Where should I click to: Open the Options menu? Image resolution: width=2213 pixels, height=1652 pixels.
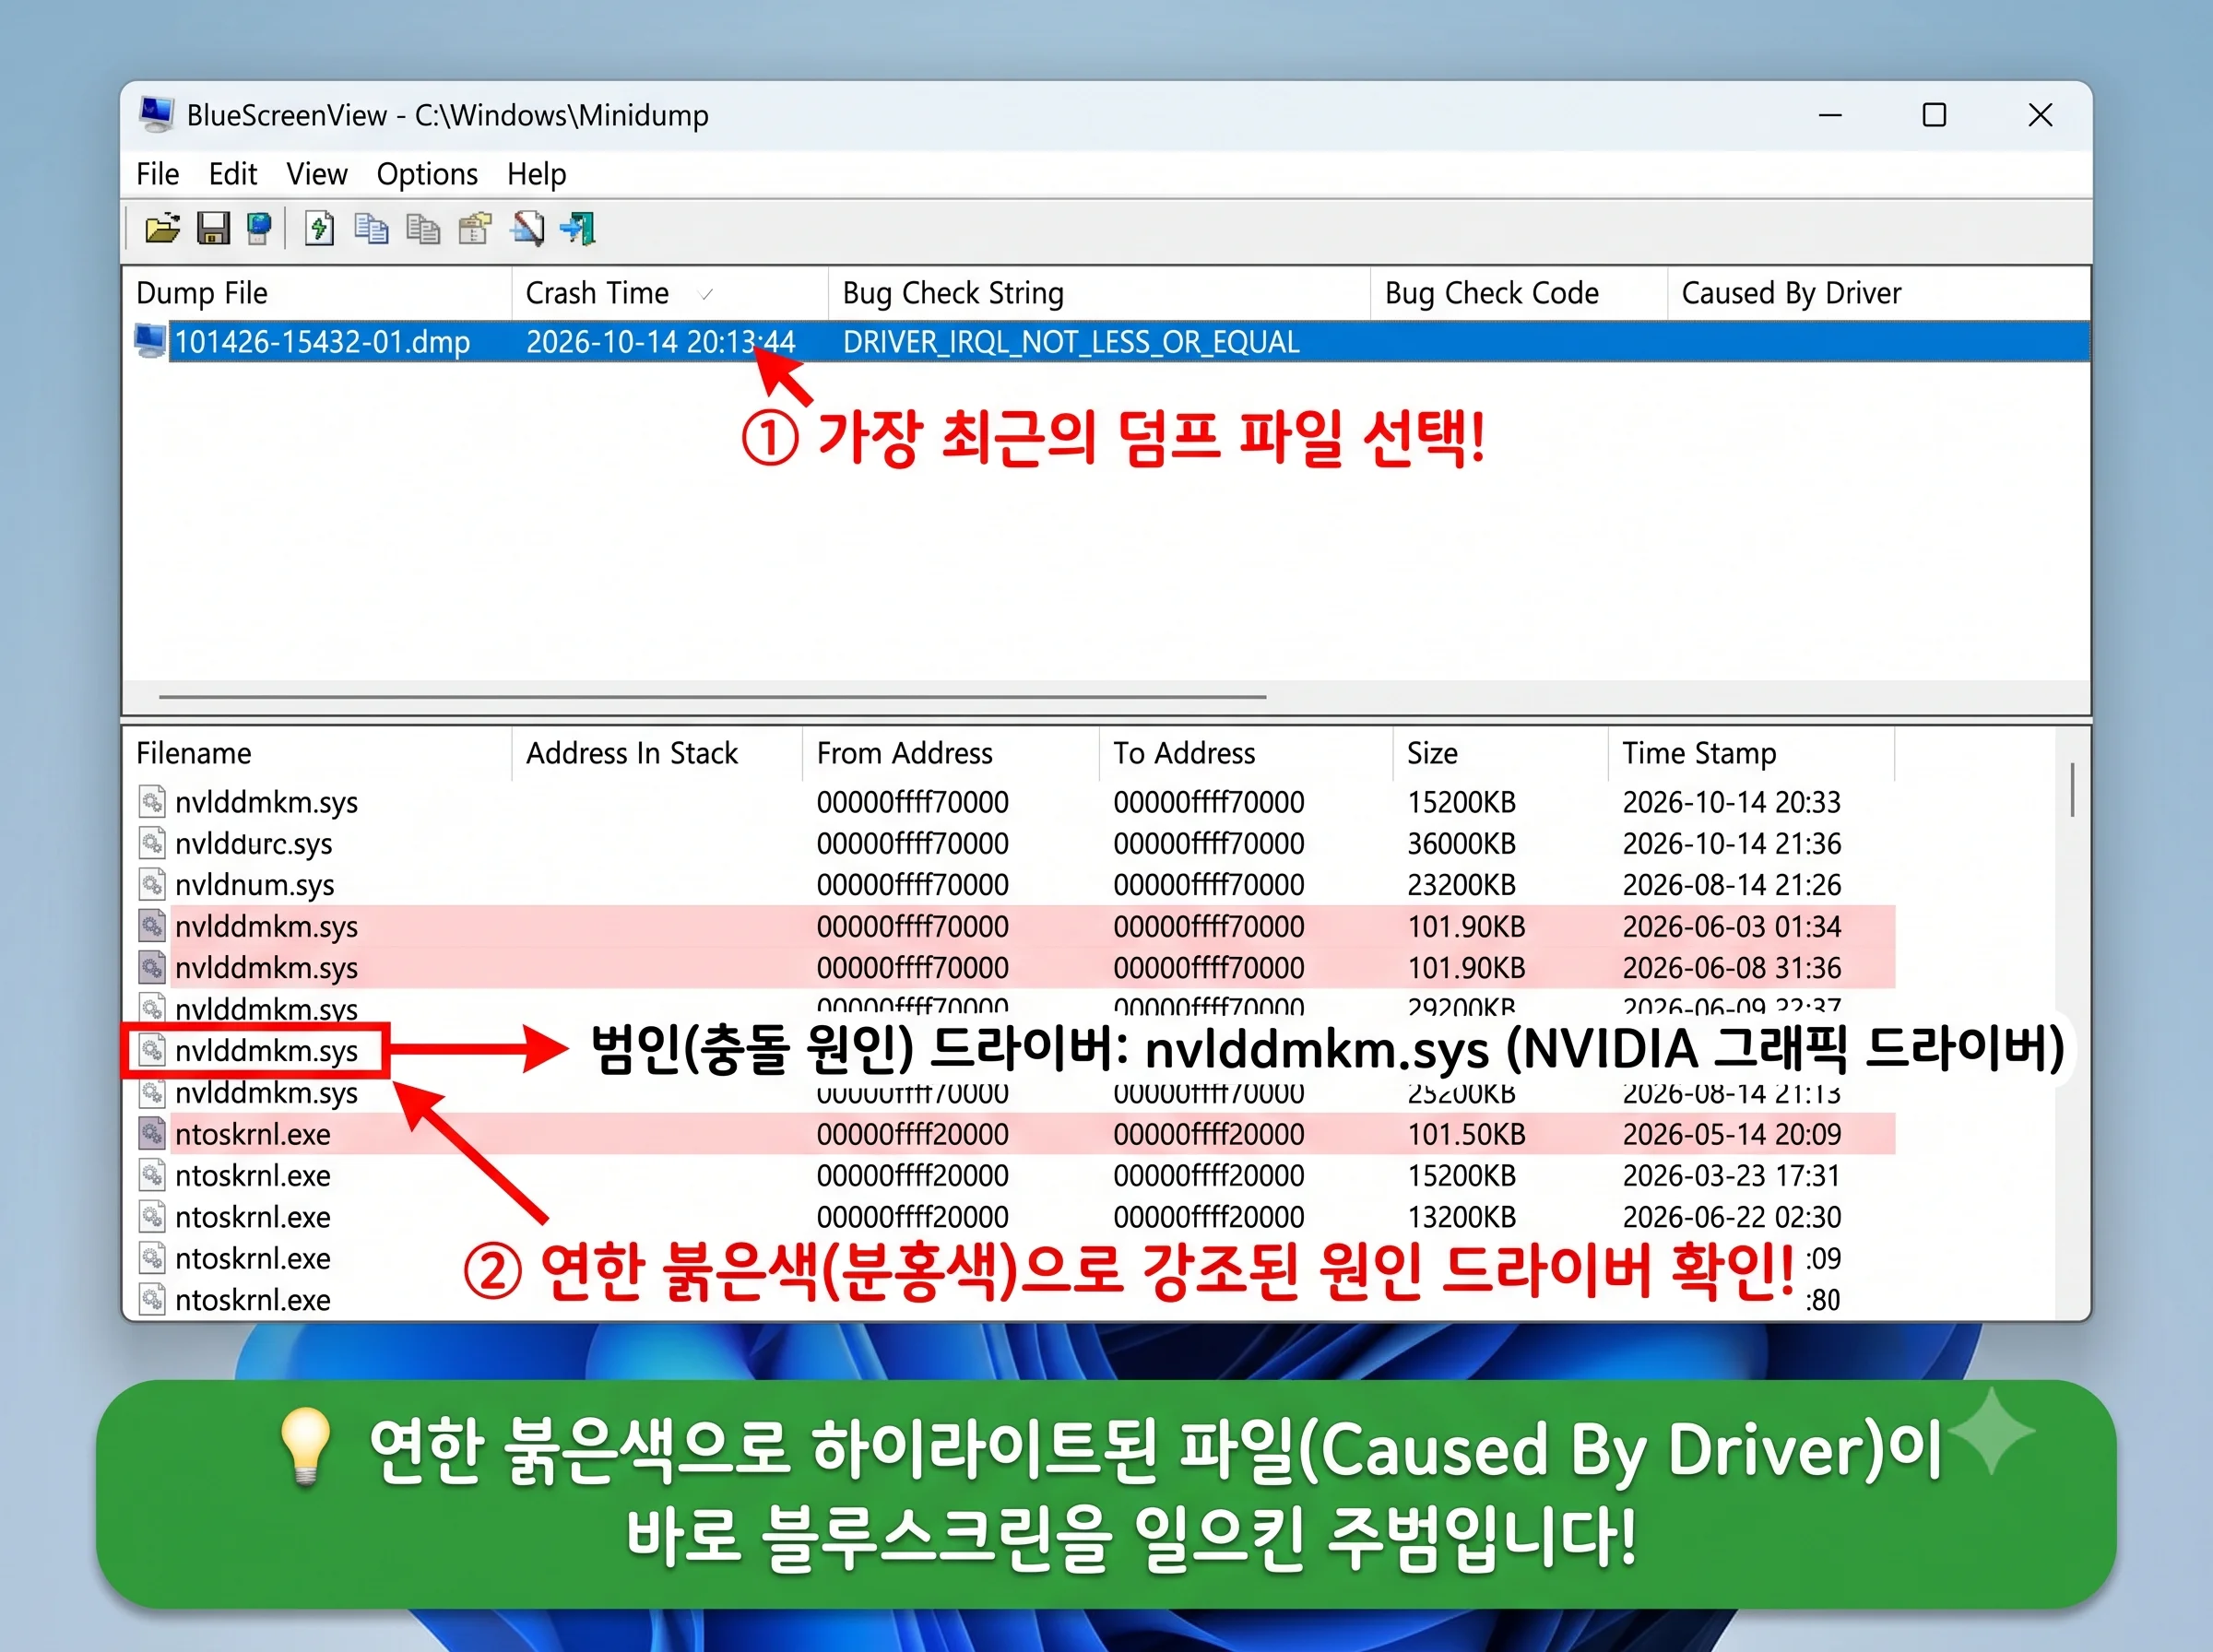click(x=427, y=174)
